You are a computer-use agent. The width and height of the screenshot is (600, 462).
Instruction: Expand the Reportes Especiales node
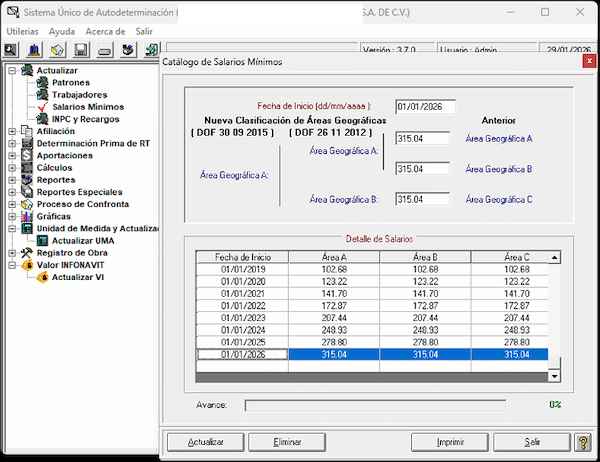(12, 192)
